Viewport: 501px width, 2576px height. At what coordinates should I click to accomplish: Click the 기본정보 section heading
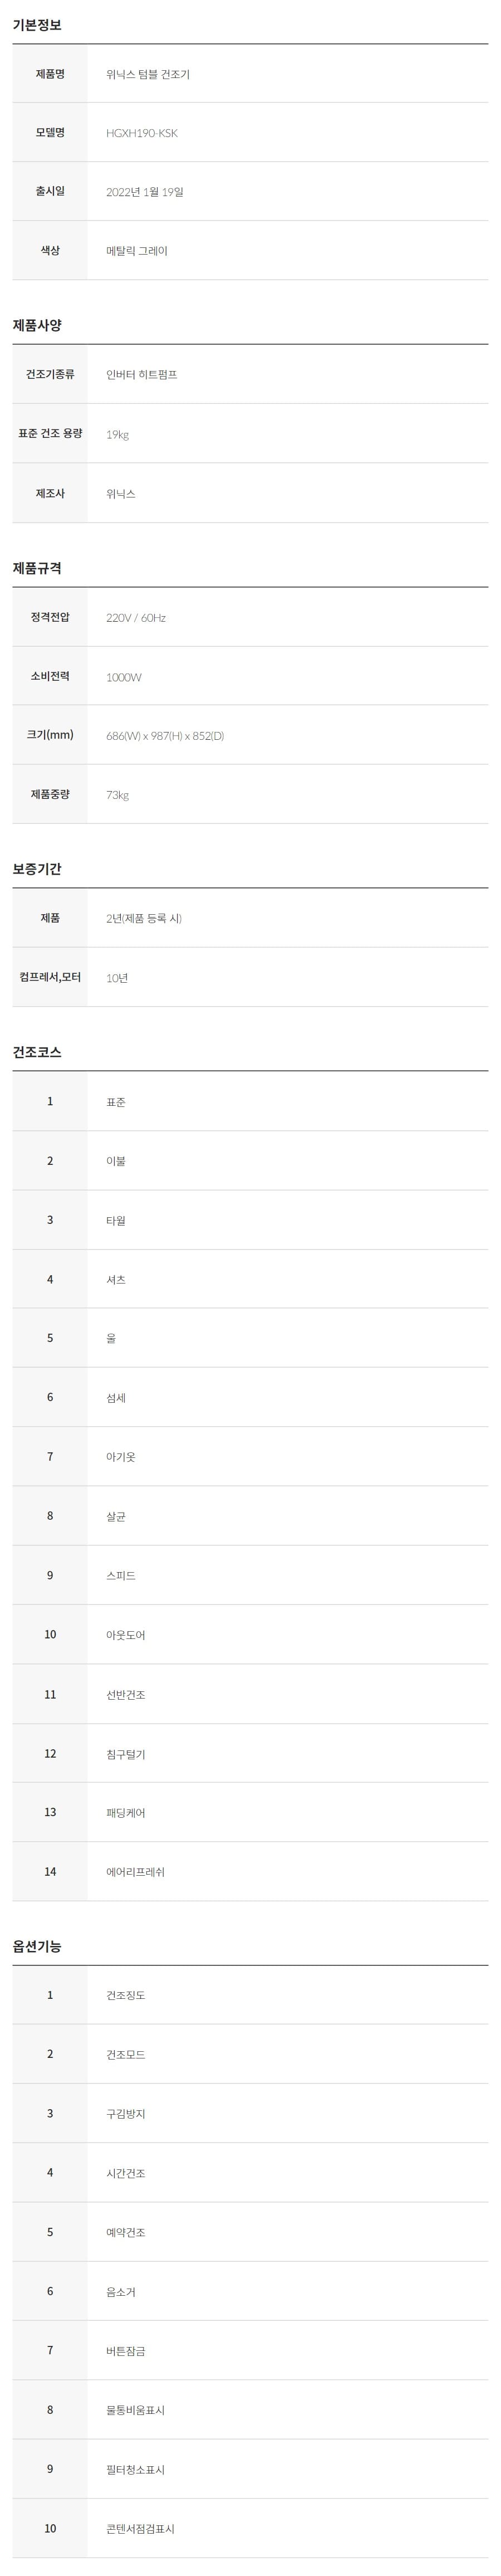point(37,25)
